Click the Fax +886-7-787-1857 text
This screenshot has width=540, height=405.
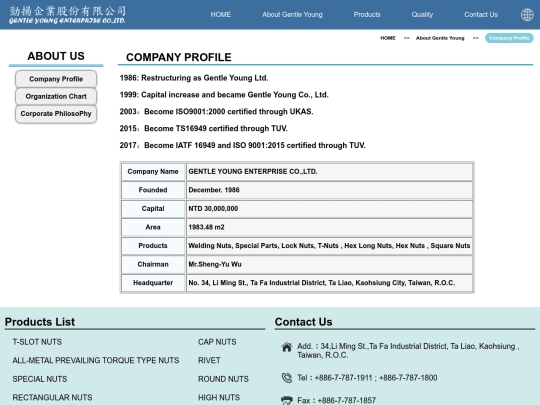336,401
